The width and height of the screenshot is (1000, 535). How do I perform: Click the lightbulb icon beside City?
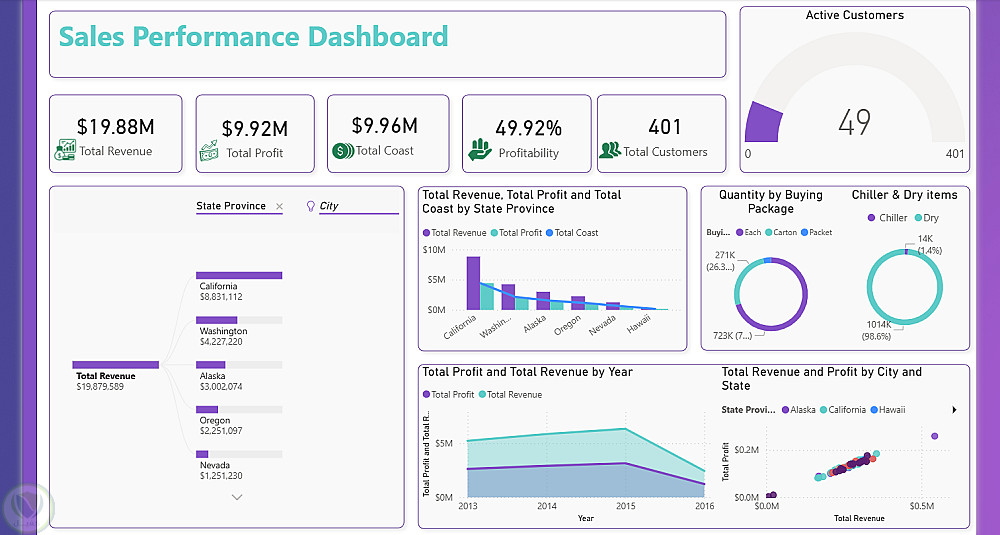click(x=311, y=206)
